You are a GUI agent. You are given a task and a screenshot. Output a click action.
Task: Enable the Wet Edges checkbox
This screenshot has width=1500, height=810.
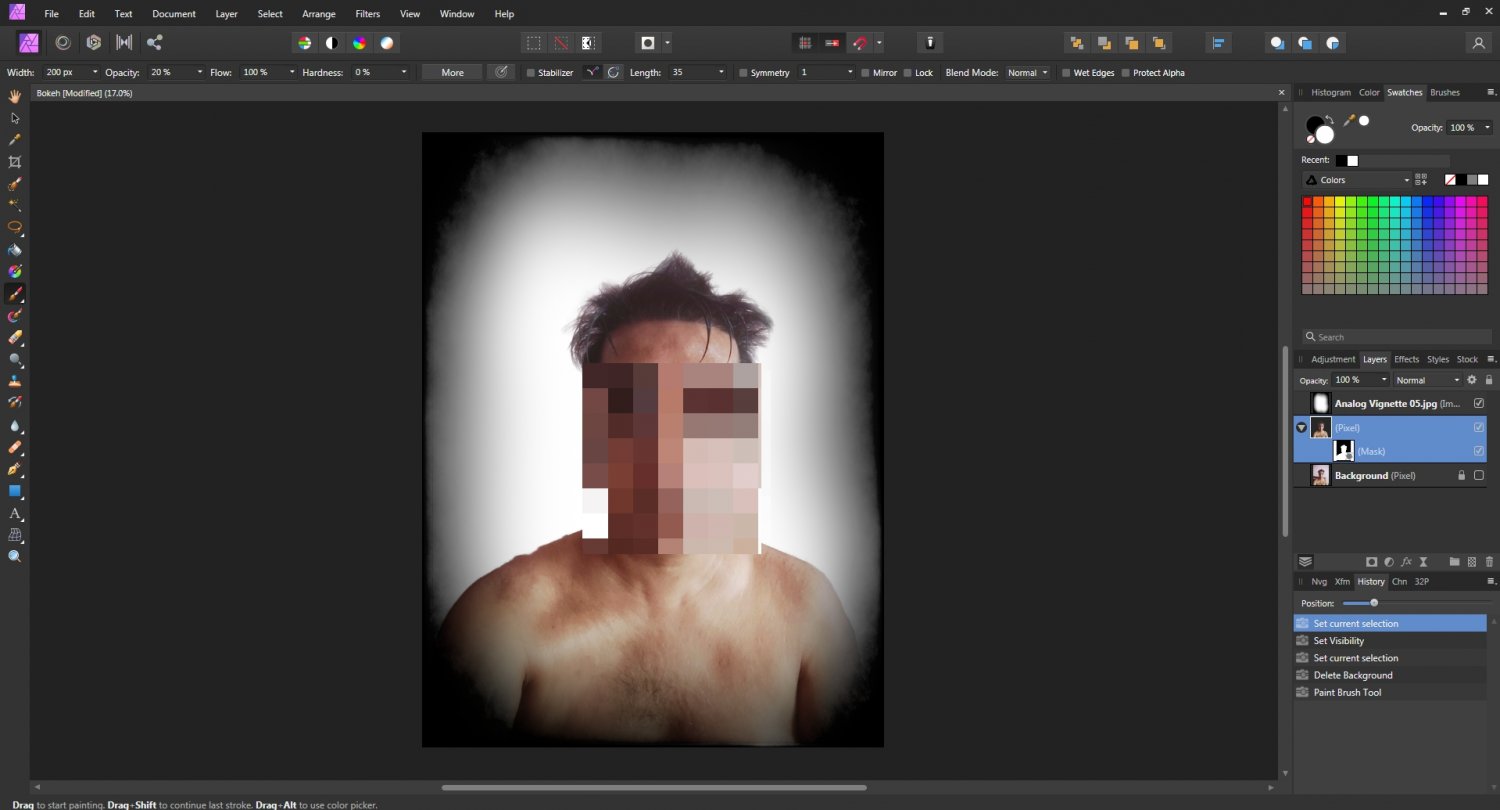pyautogui.click(x=1066, y=72)
